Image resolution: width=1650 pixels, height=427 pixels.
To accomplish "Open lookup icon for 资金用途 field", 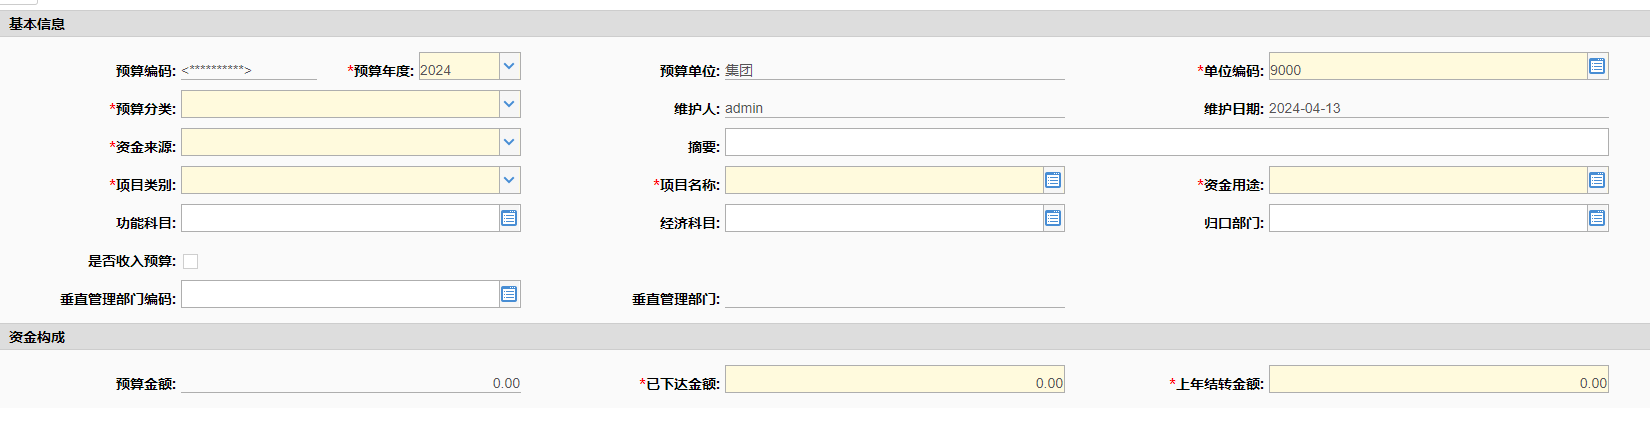I will (1597, 180).
